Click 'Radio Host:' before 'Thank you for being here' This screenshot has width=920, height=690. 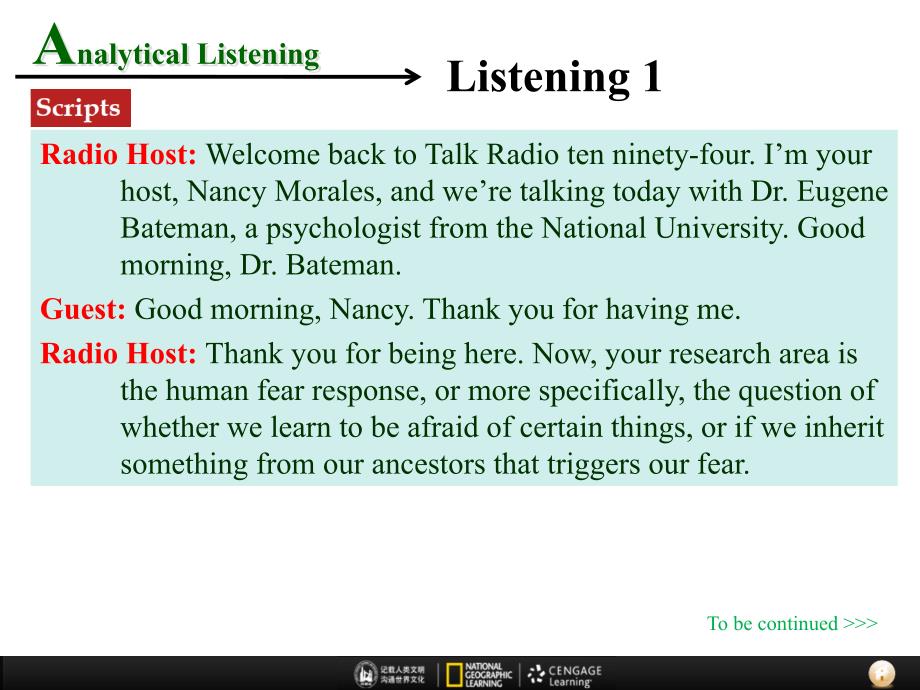click(x=118, y=354)
